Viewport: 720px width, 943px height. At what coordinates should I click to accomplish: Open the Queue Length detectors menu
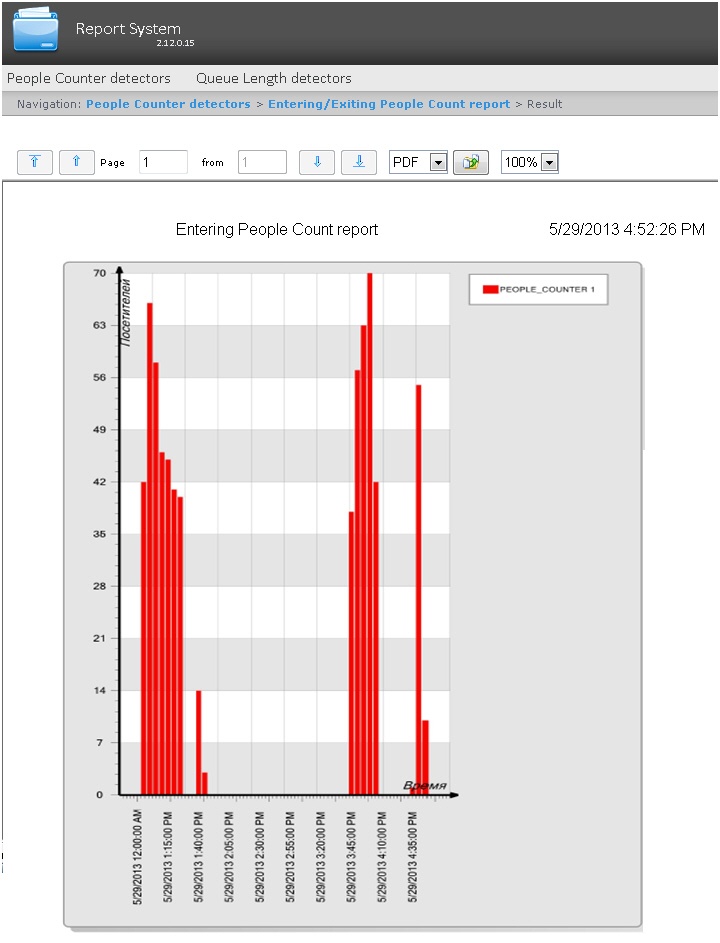pyautogui.click(x=273, y=78)
